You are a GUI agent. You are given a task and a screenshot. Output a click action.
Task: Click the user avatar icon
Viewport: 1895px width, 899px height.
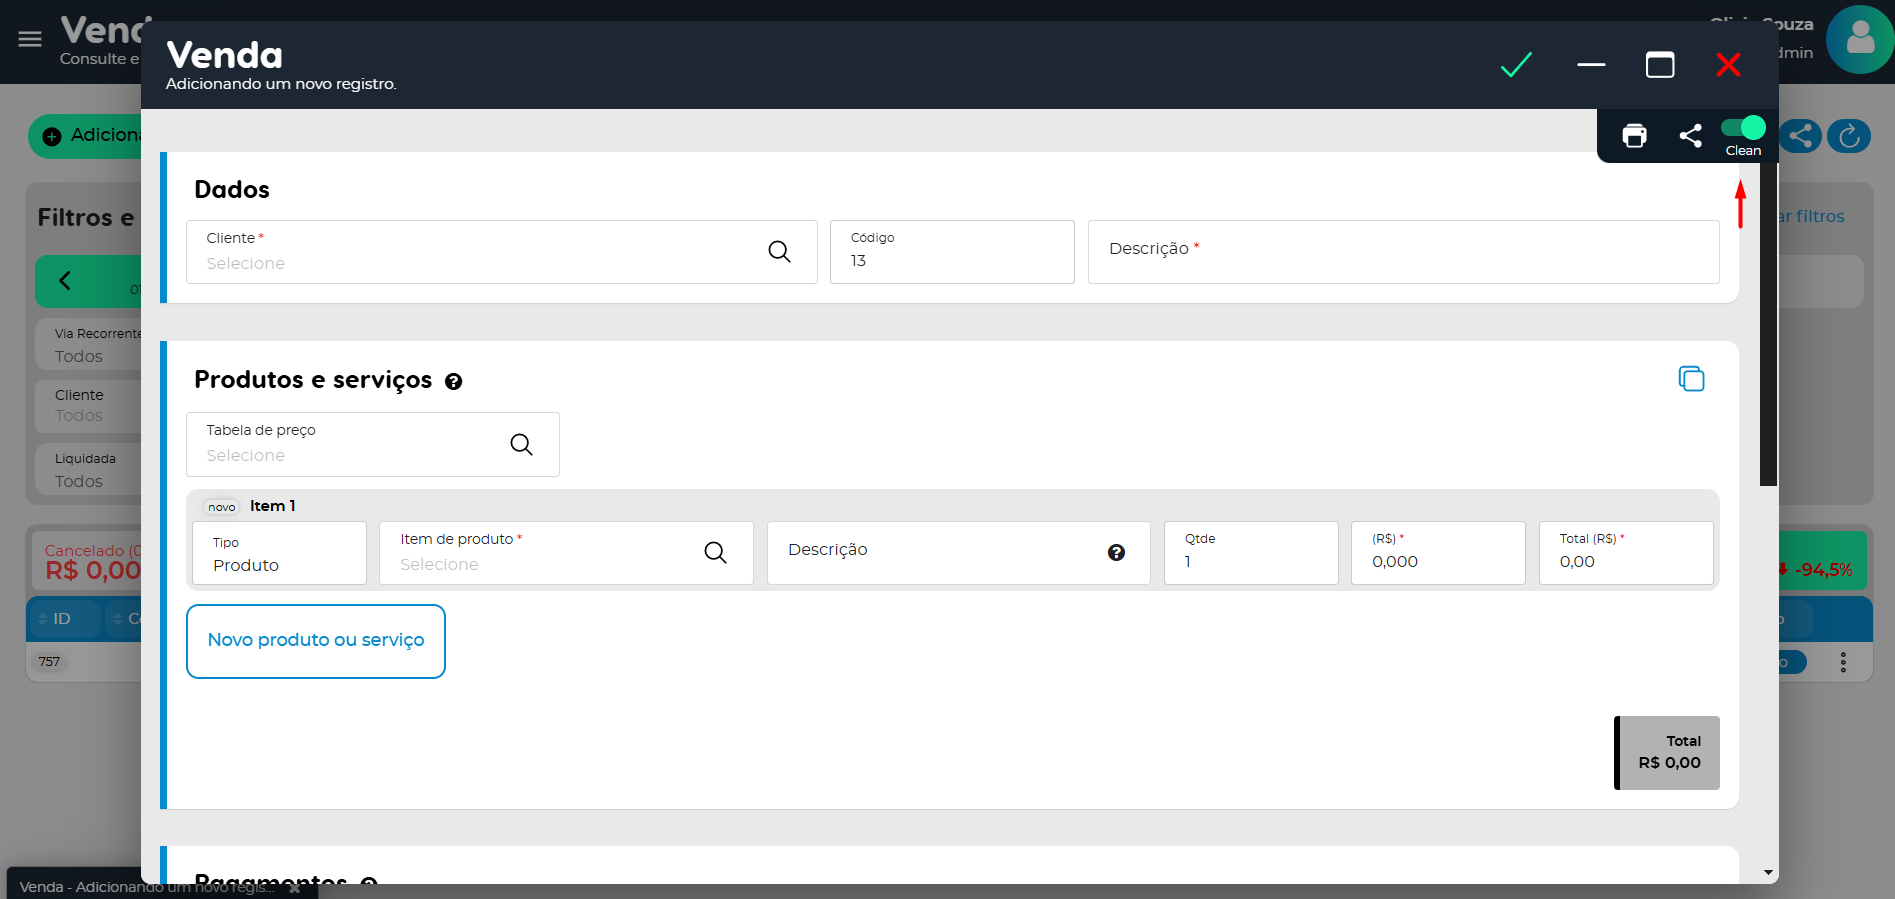click(1859, 40)
